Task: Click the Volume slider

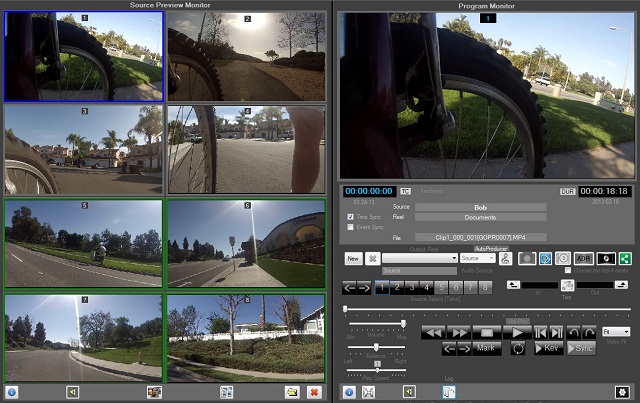Action: pyautogui.click(x=377, y=324)
